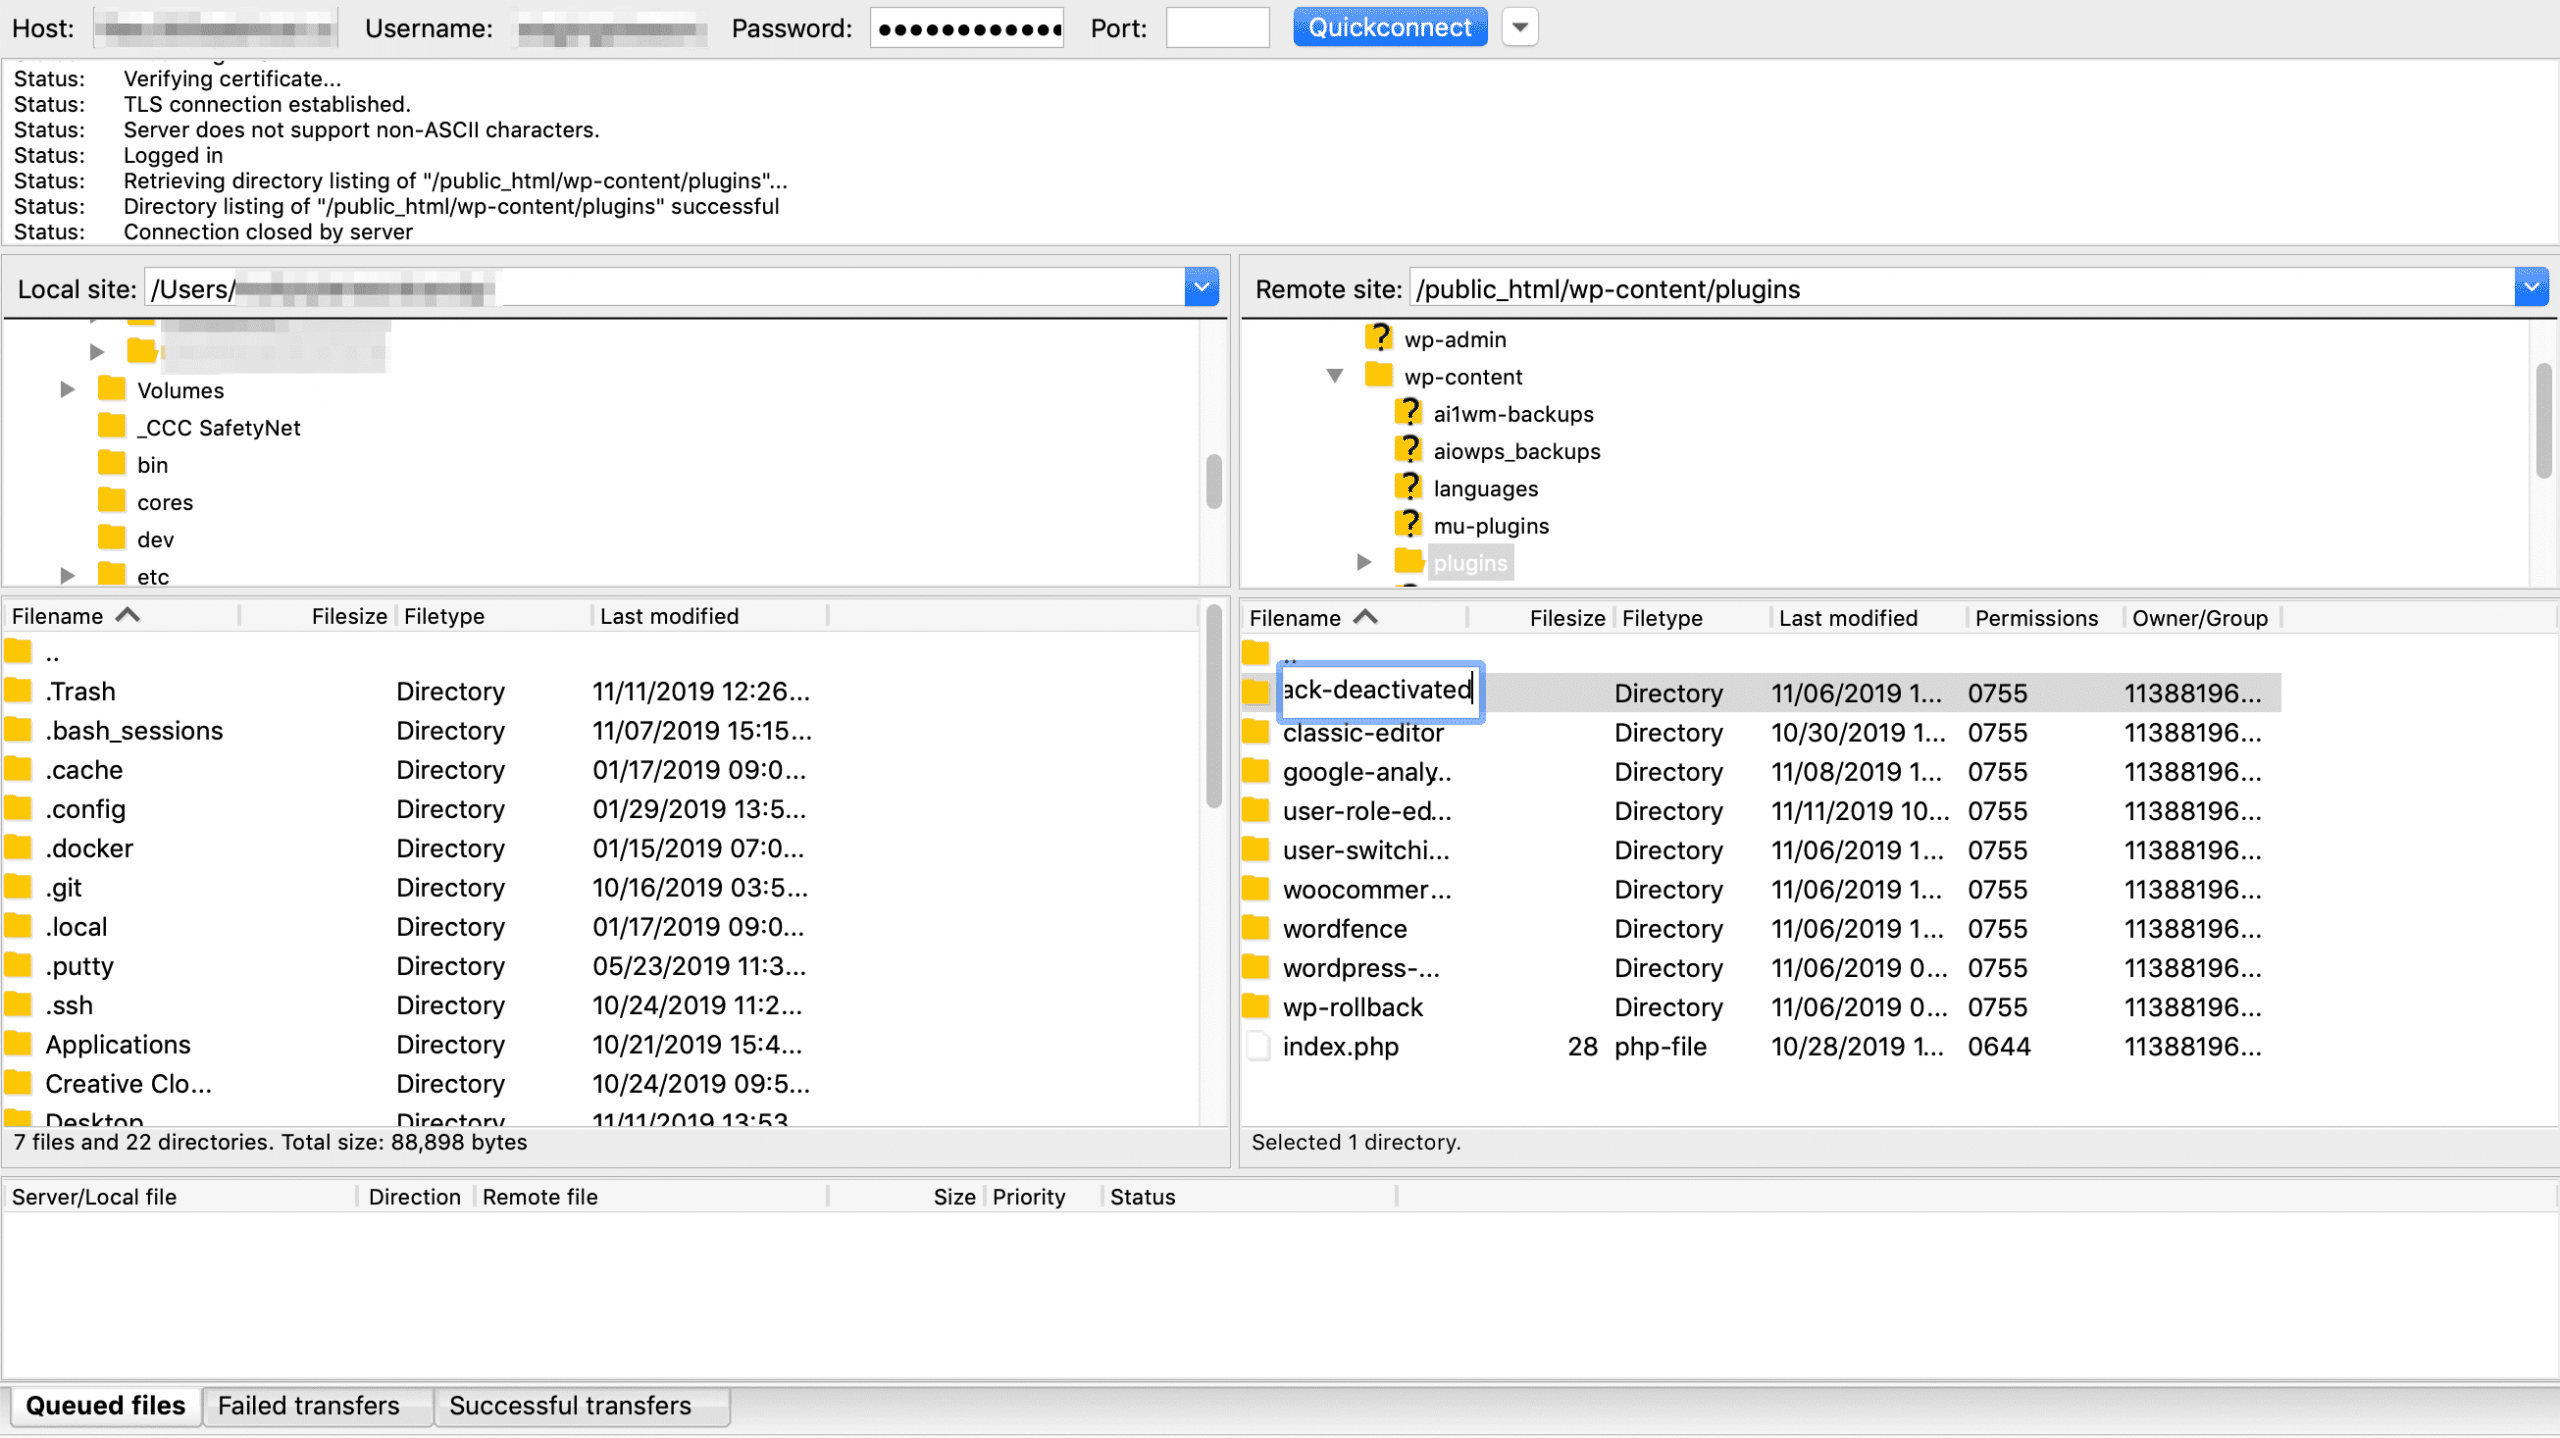Click the Queued files tab
The width and height of the screenshot is (2560, 1438).
(x=105, y=1406)
